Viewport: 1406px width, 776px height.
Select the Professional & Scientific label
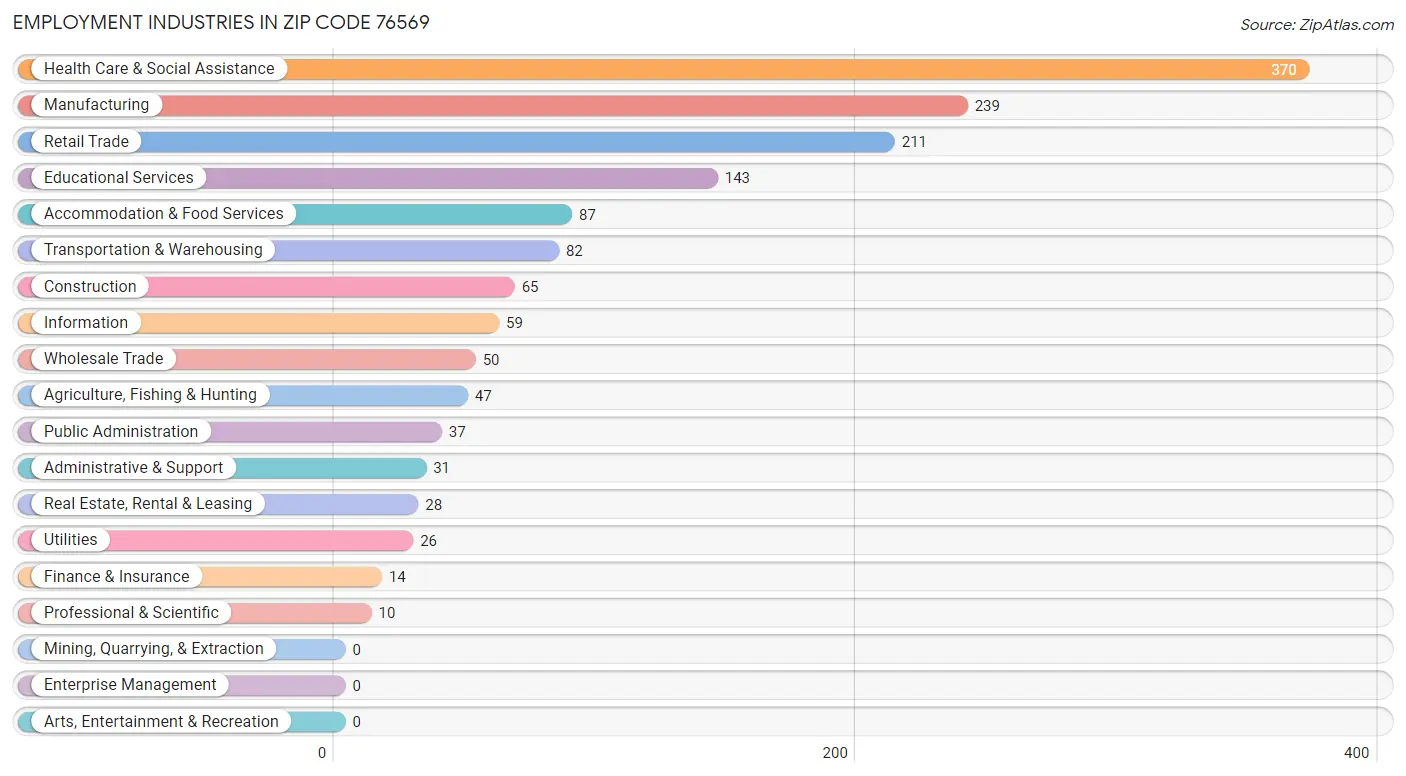[x=131, y=613]
